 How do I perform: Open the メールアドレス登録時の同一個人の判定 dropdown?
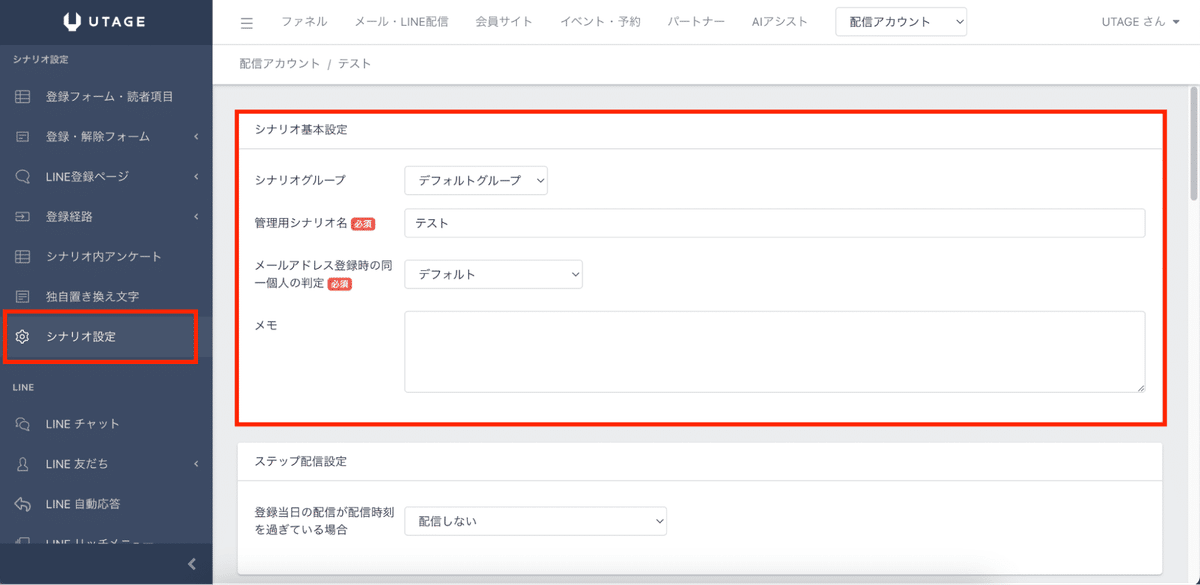(494, 274)
